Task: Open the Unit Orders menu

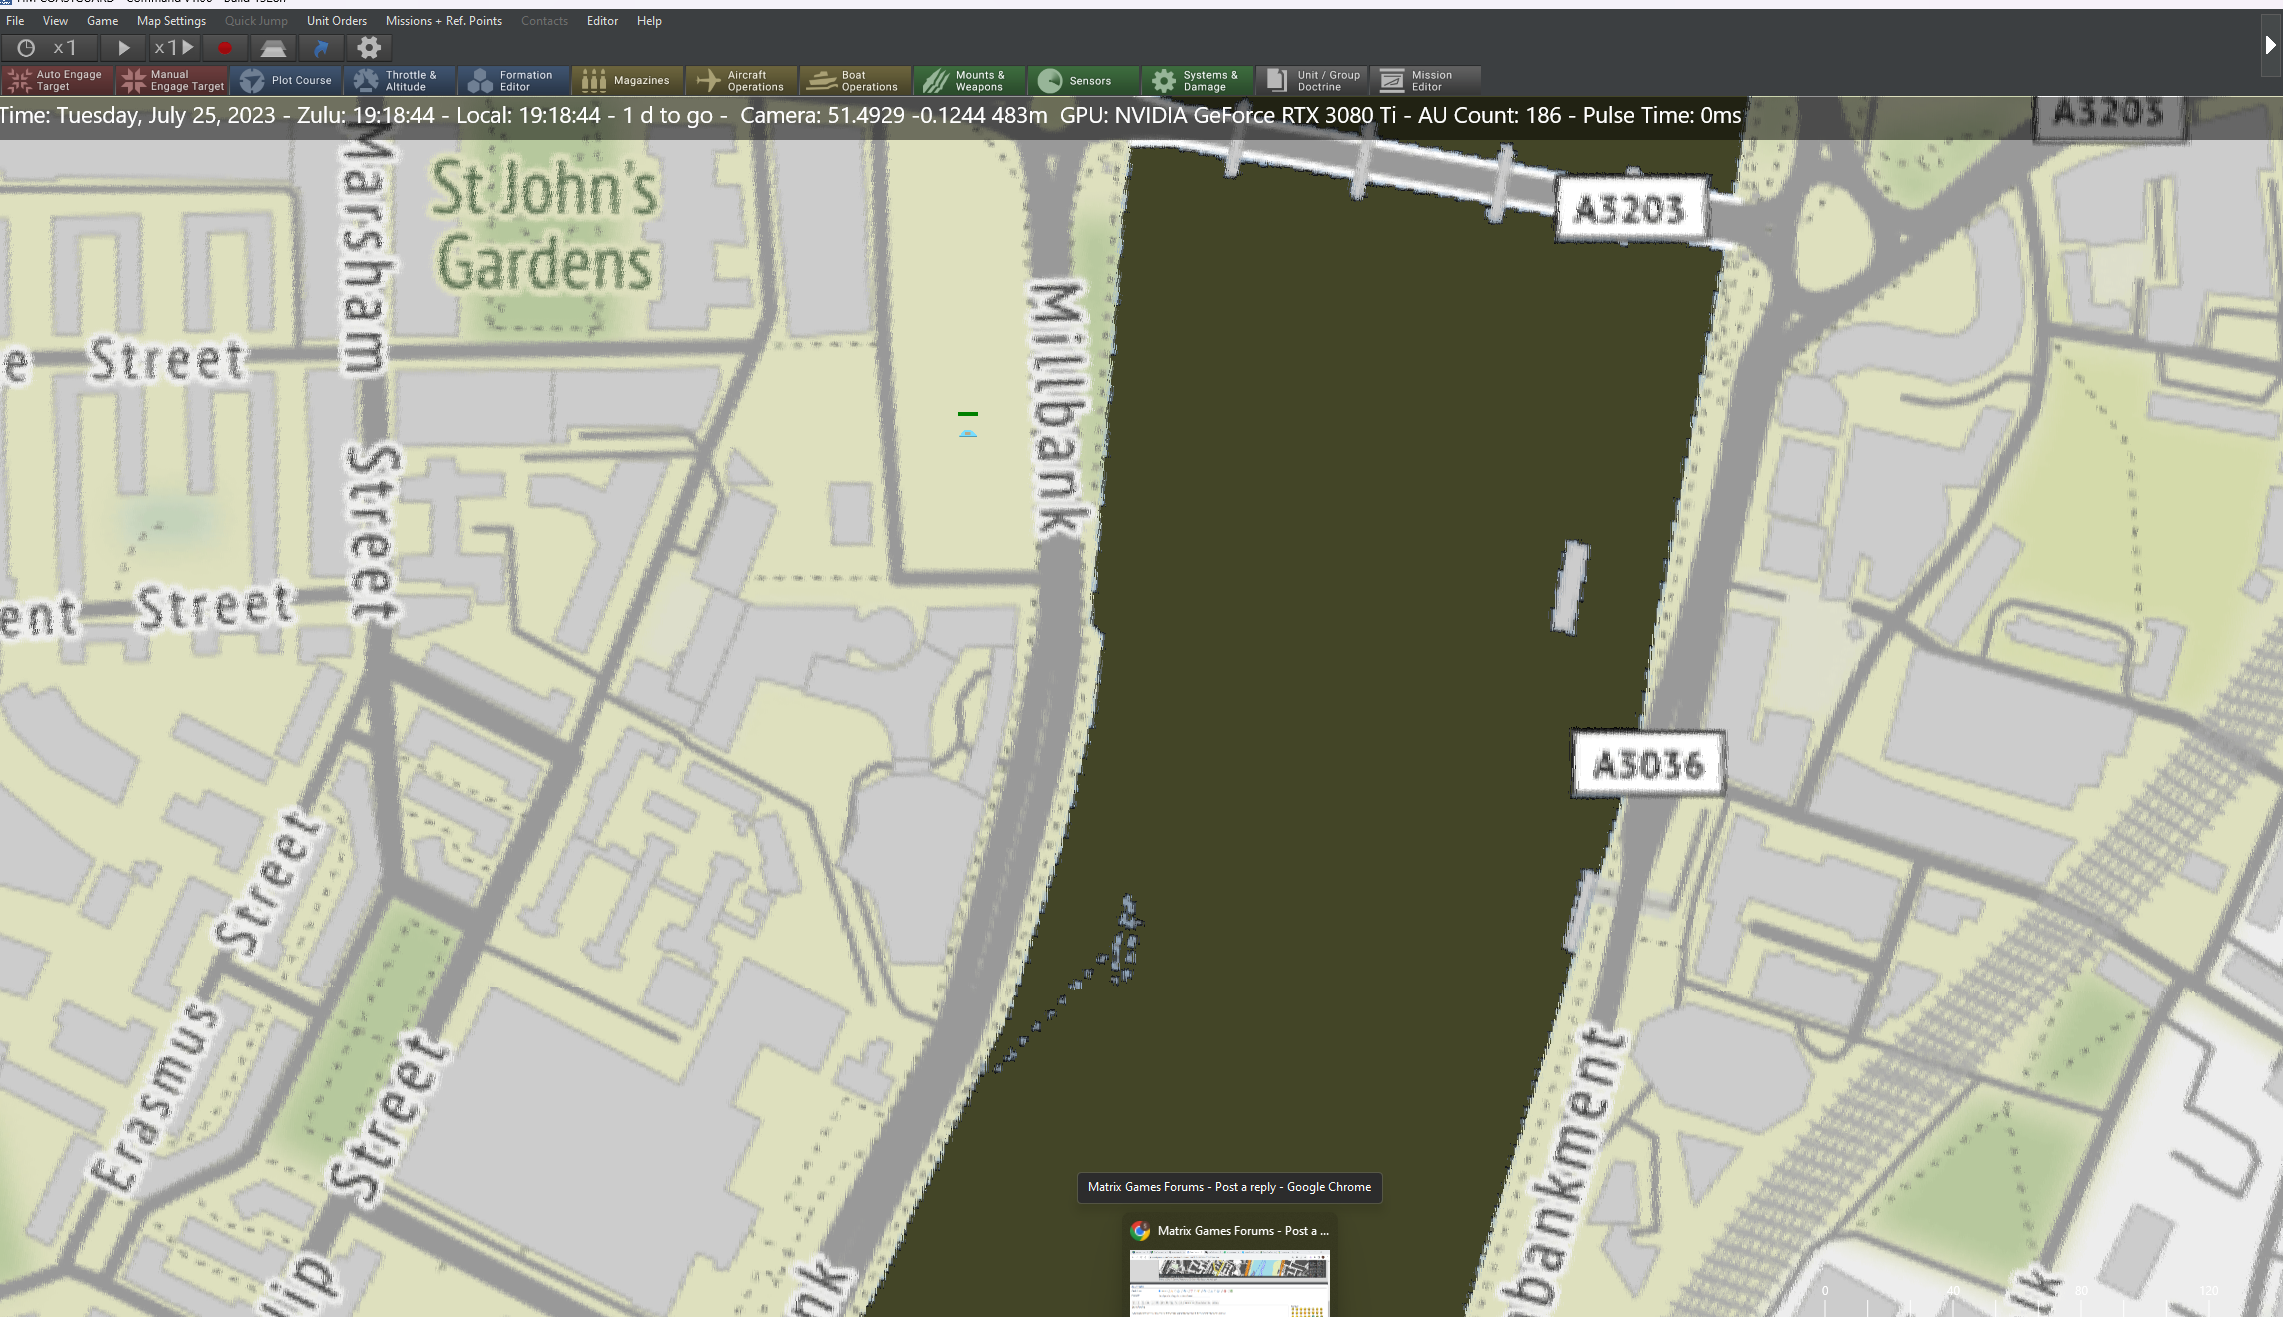Action: point(337,21)
